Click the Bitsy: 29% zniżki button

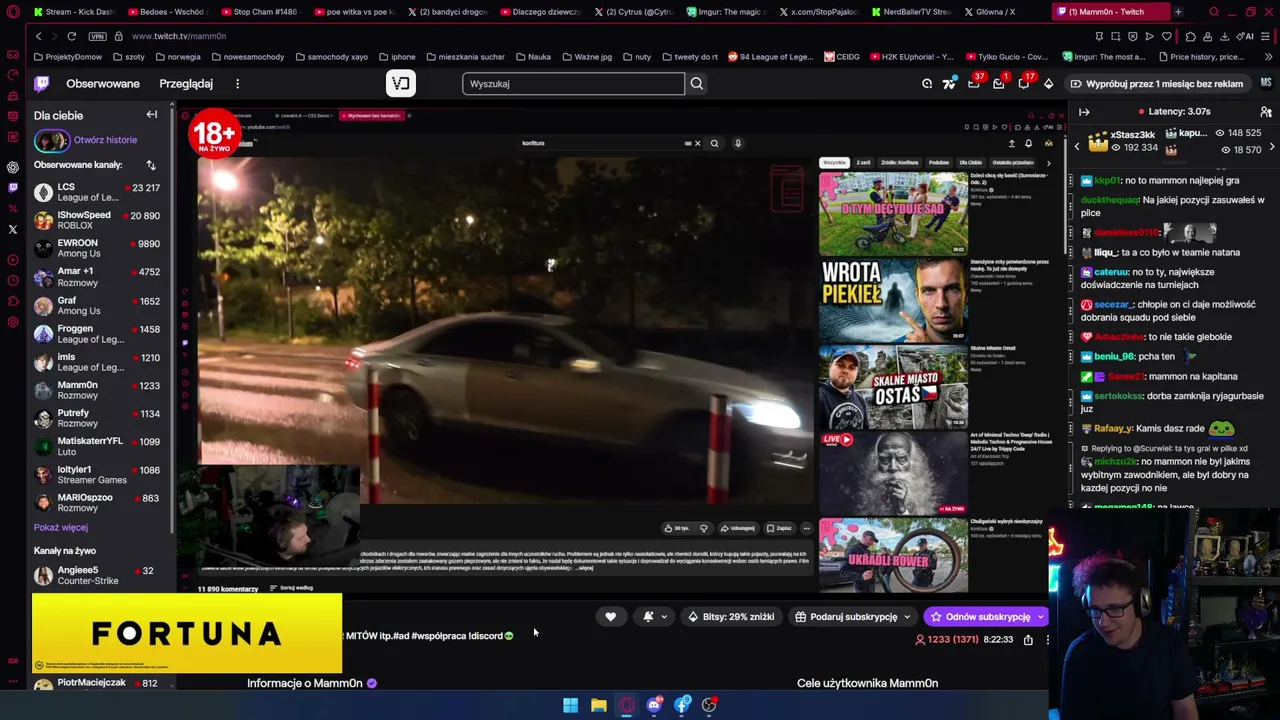coord(731,617)
